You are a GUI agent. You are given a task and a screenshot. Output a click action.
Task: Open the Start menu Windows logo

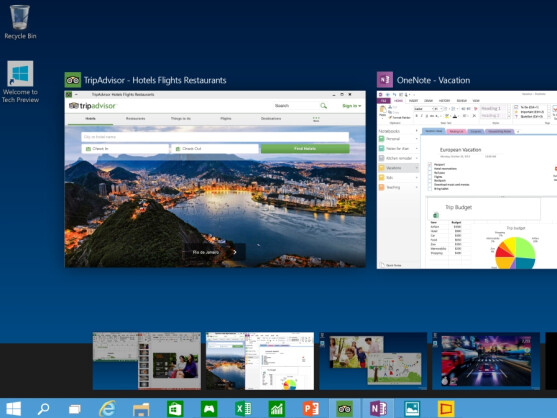click(x=13, y=409)
